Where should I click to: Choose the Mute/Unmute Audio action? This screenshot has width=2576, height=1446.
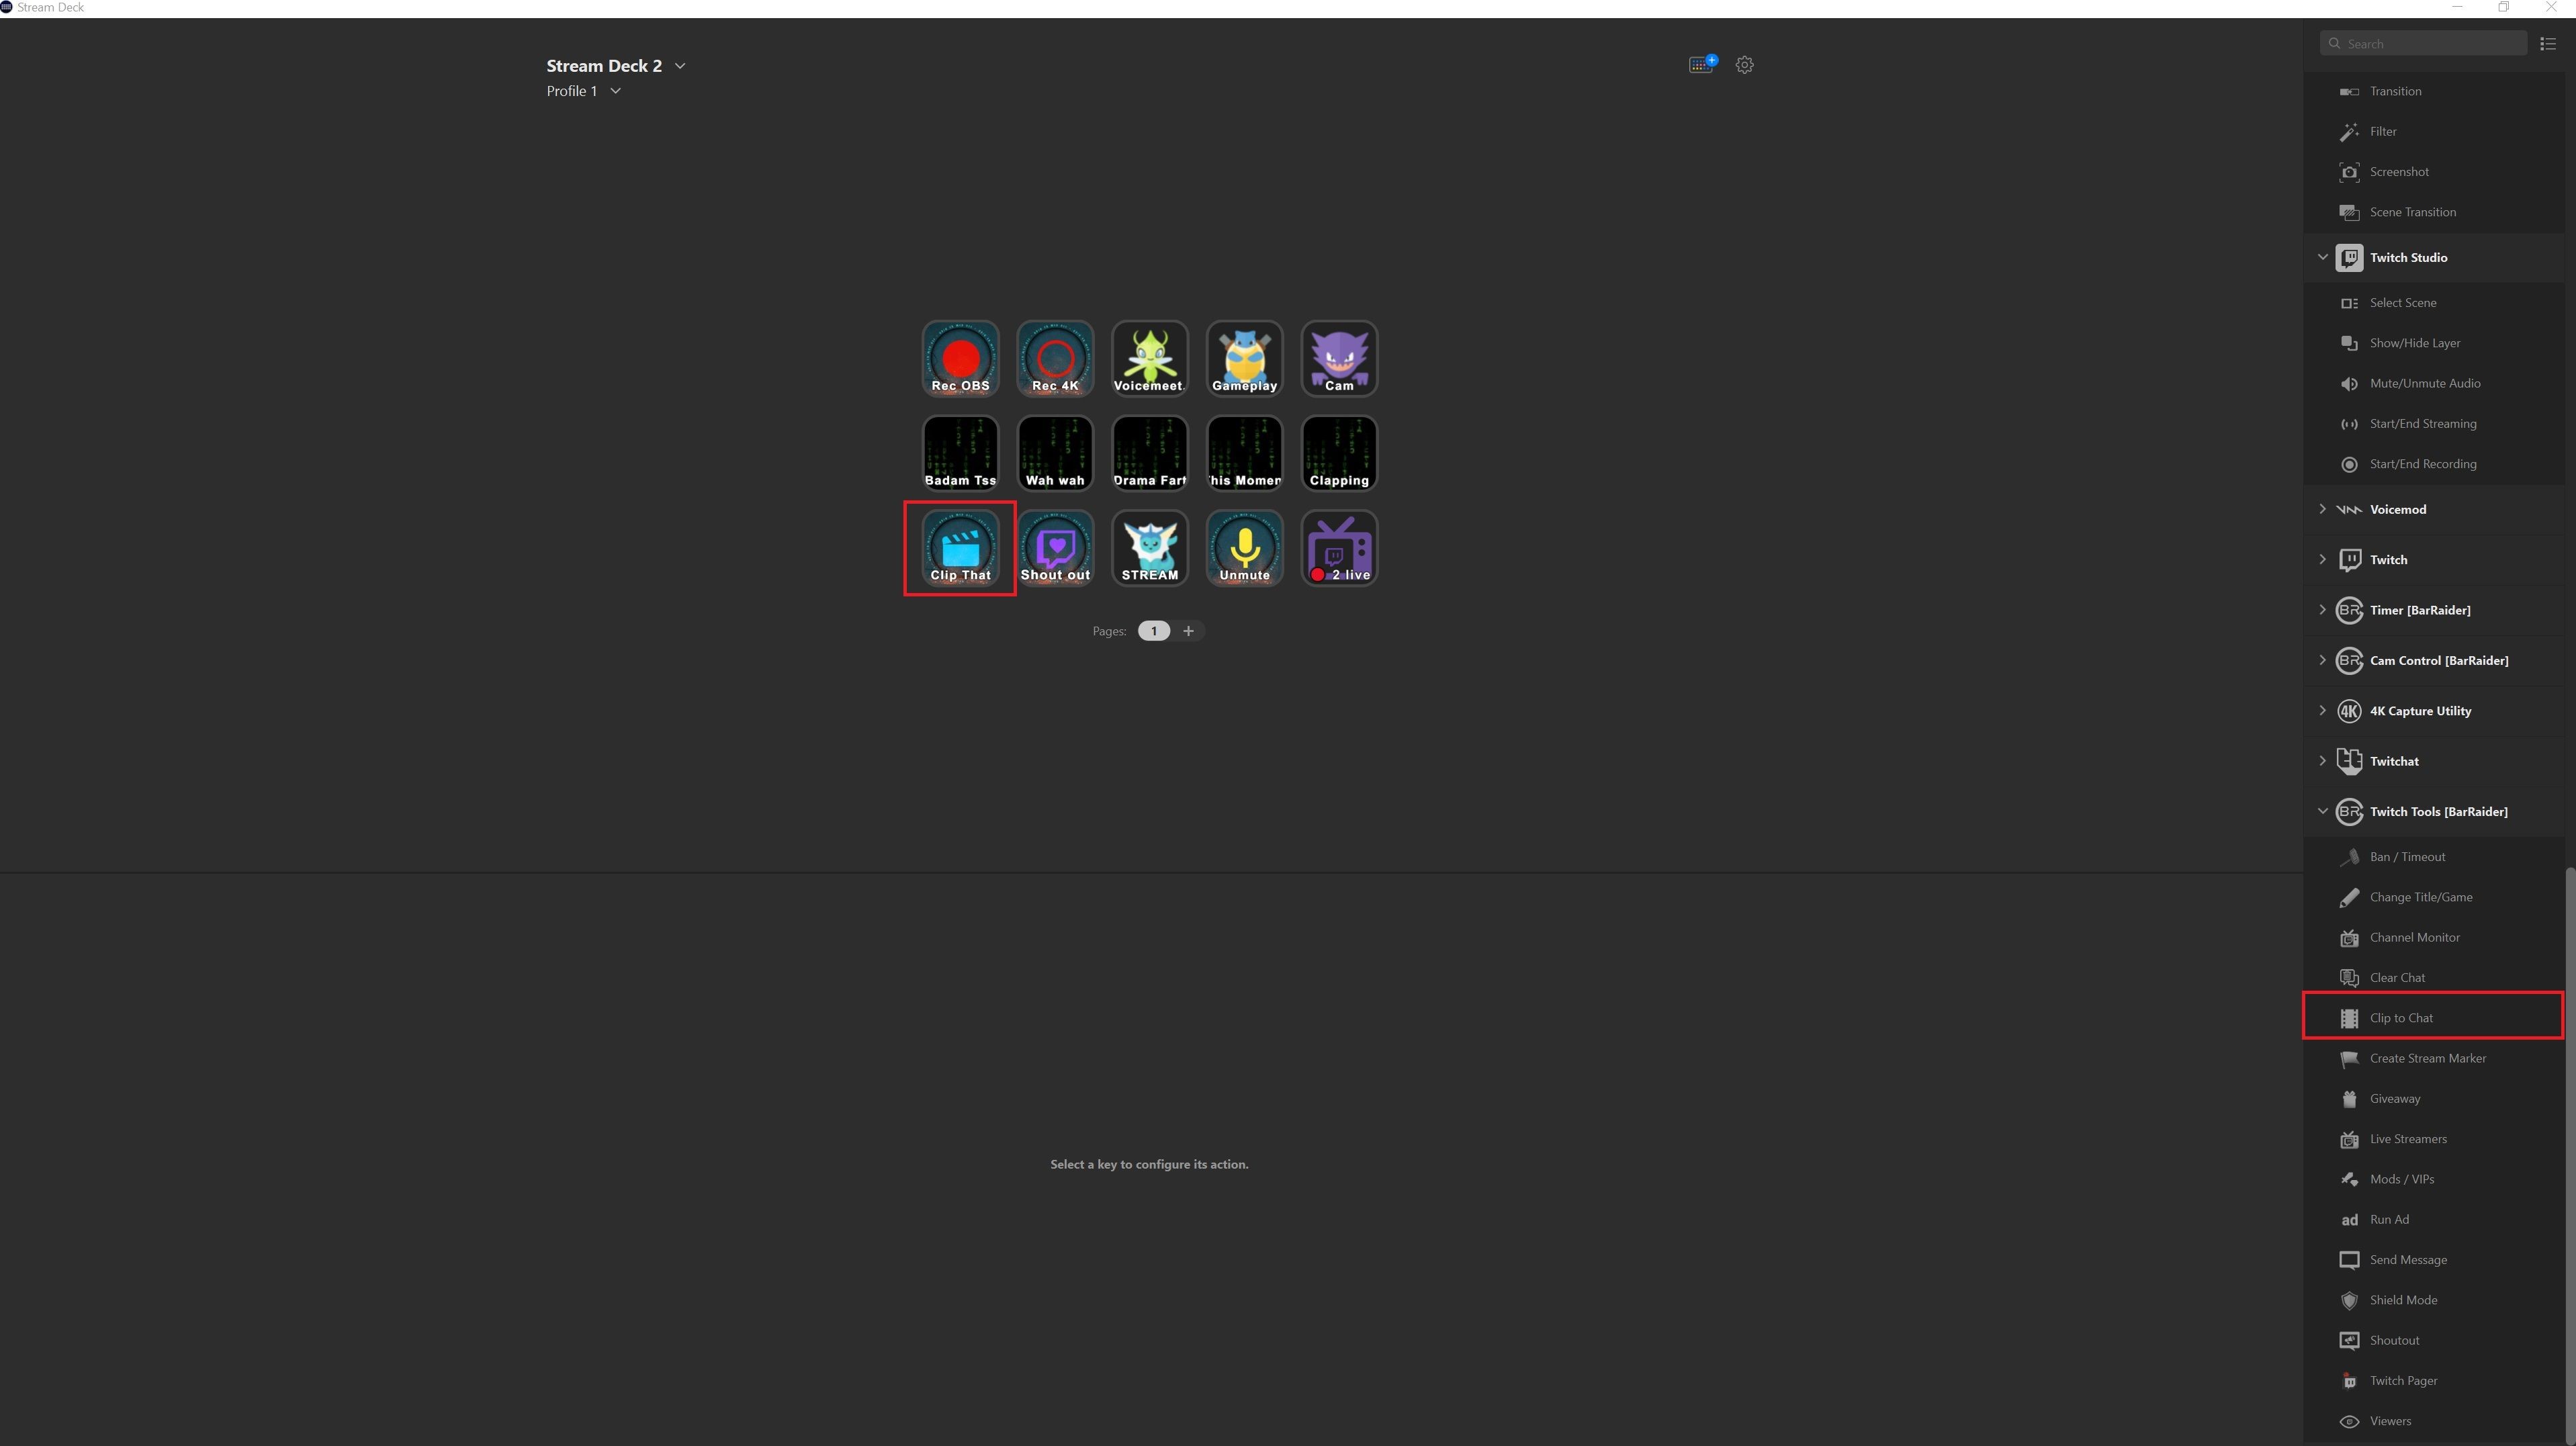[2434, 383]
